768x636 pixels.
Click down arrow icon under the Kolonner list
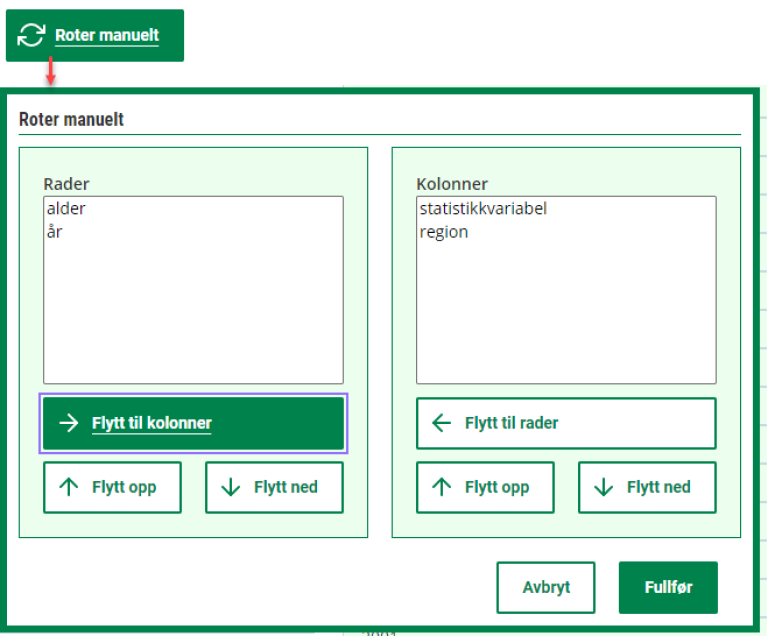point(604,487)
